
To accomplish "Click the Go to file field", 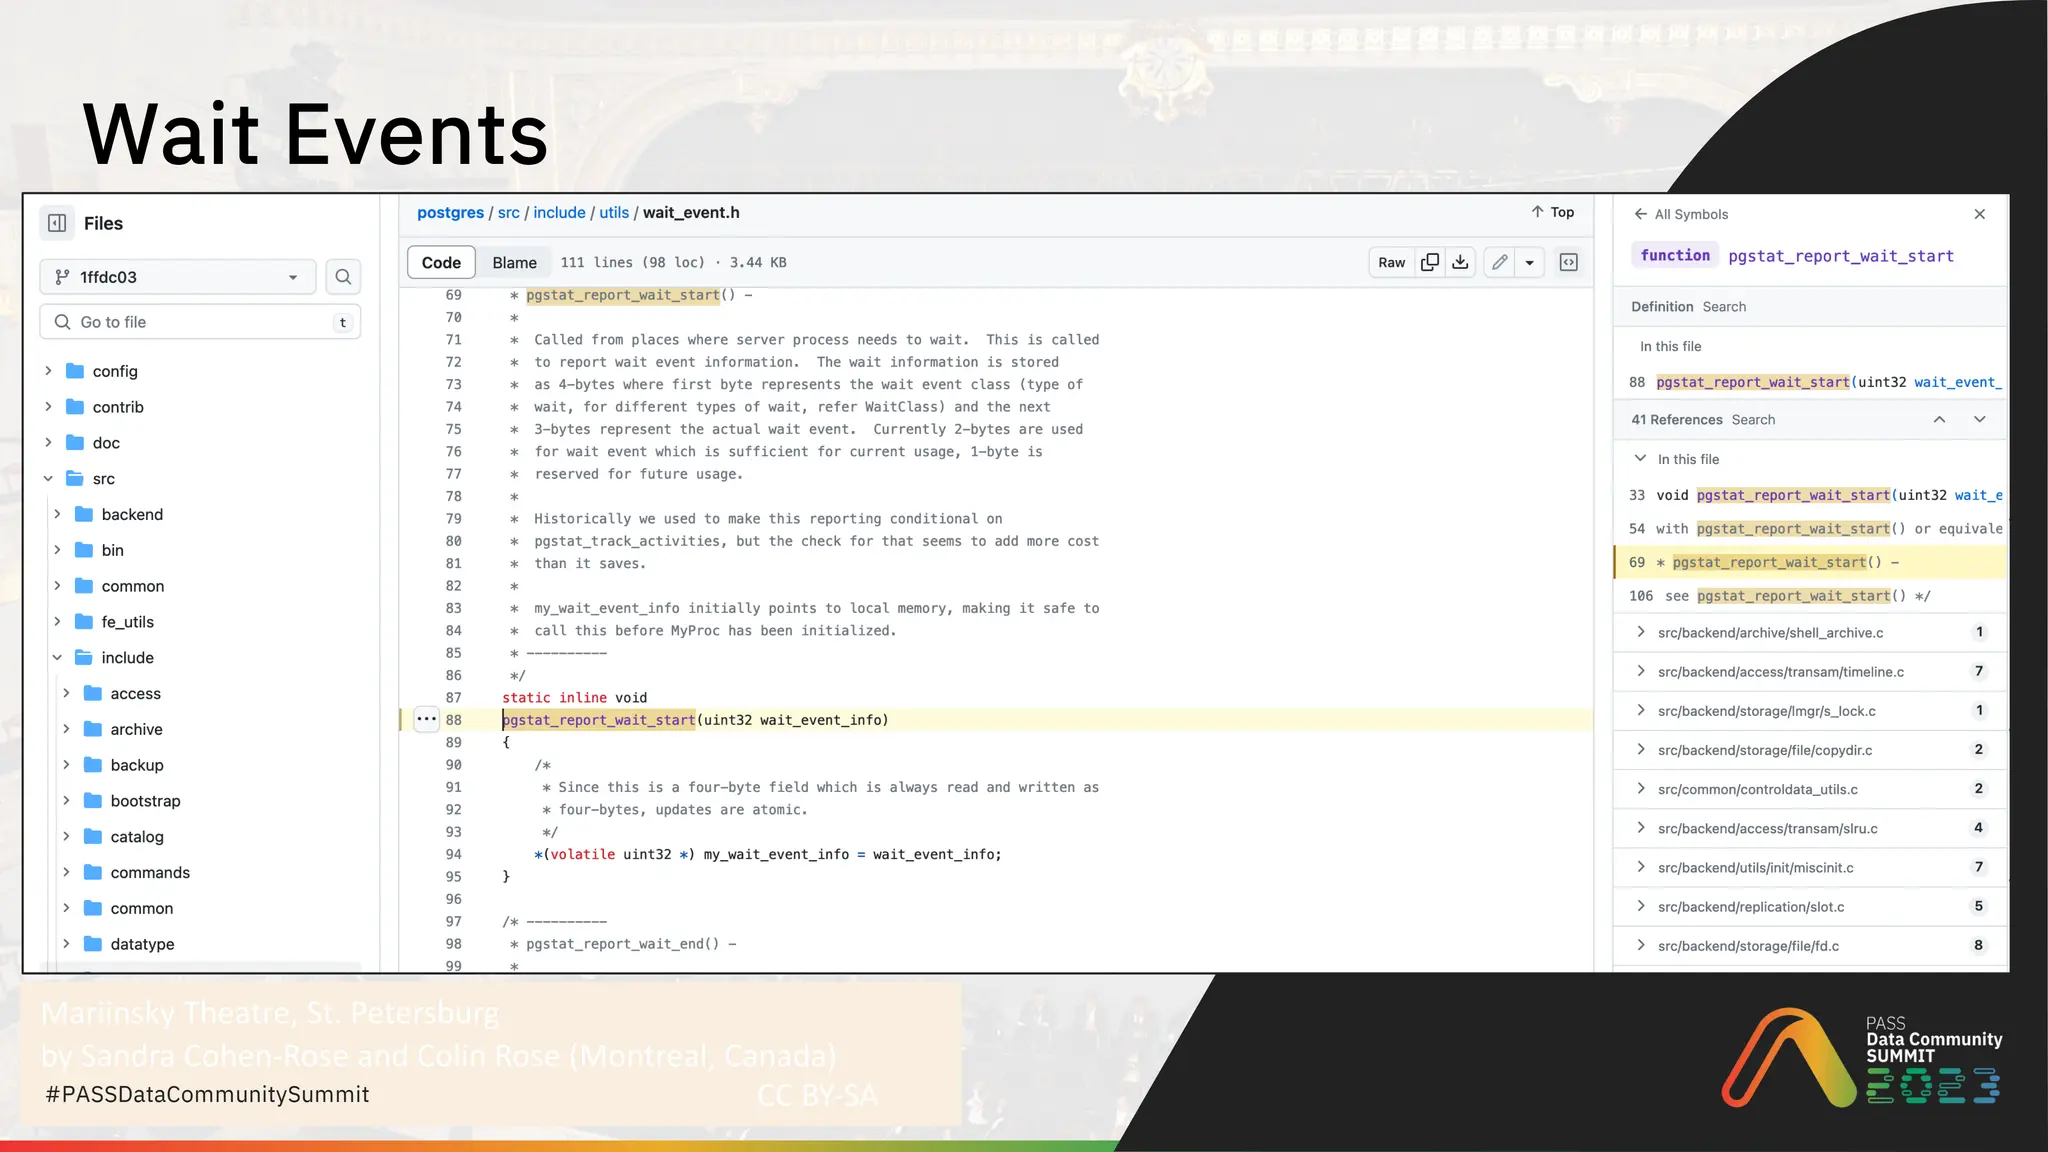I will click(x=200, y=322).
